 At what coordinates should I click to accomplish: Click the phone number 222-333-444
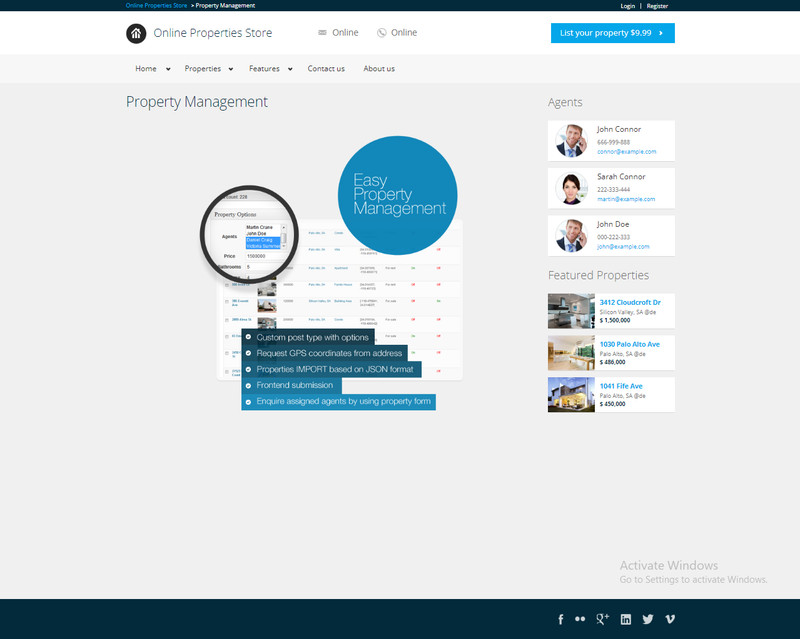point(613,189)
